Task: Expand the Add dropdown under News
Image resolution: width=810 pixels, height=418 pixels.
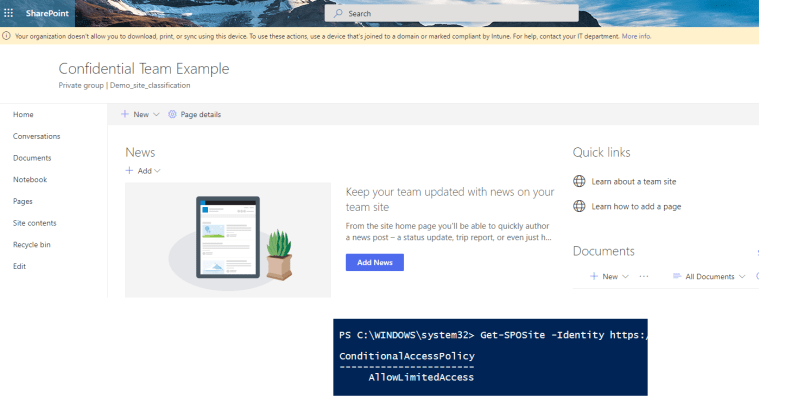Action: pos(157,171)
